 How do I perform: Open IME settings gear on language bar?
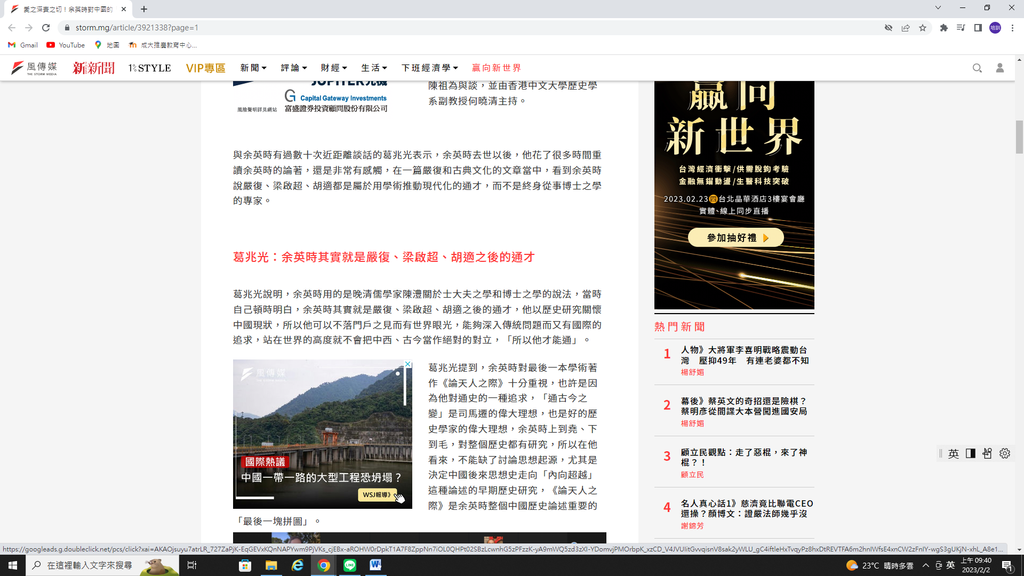point(1004,454)
